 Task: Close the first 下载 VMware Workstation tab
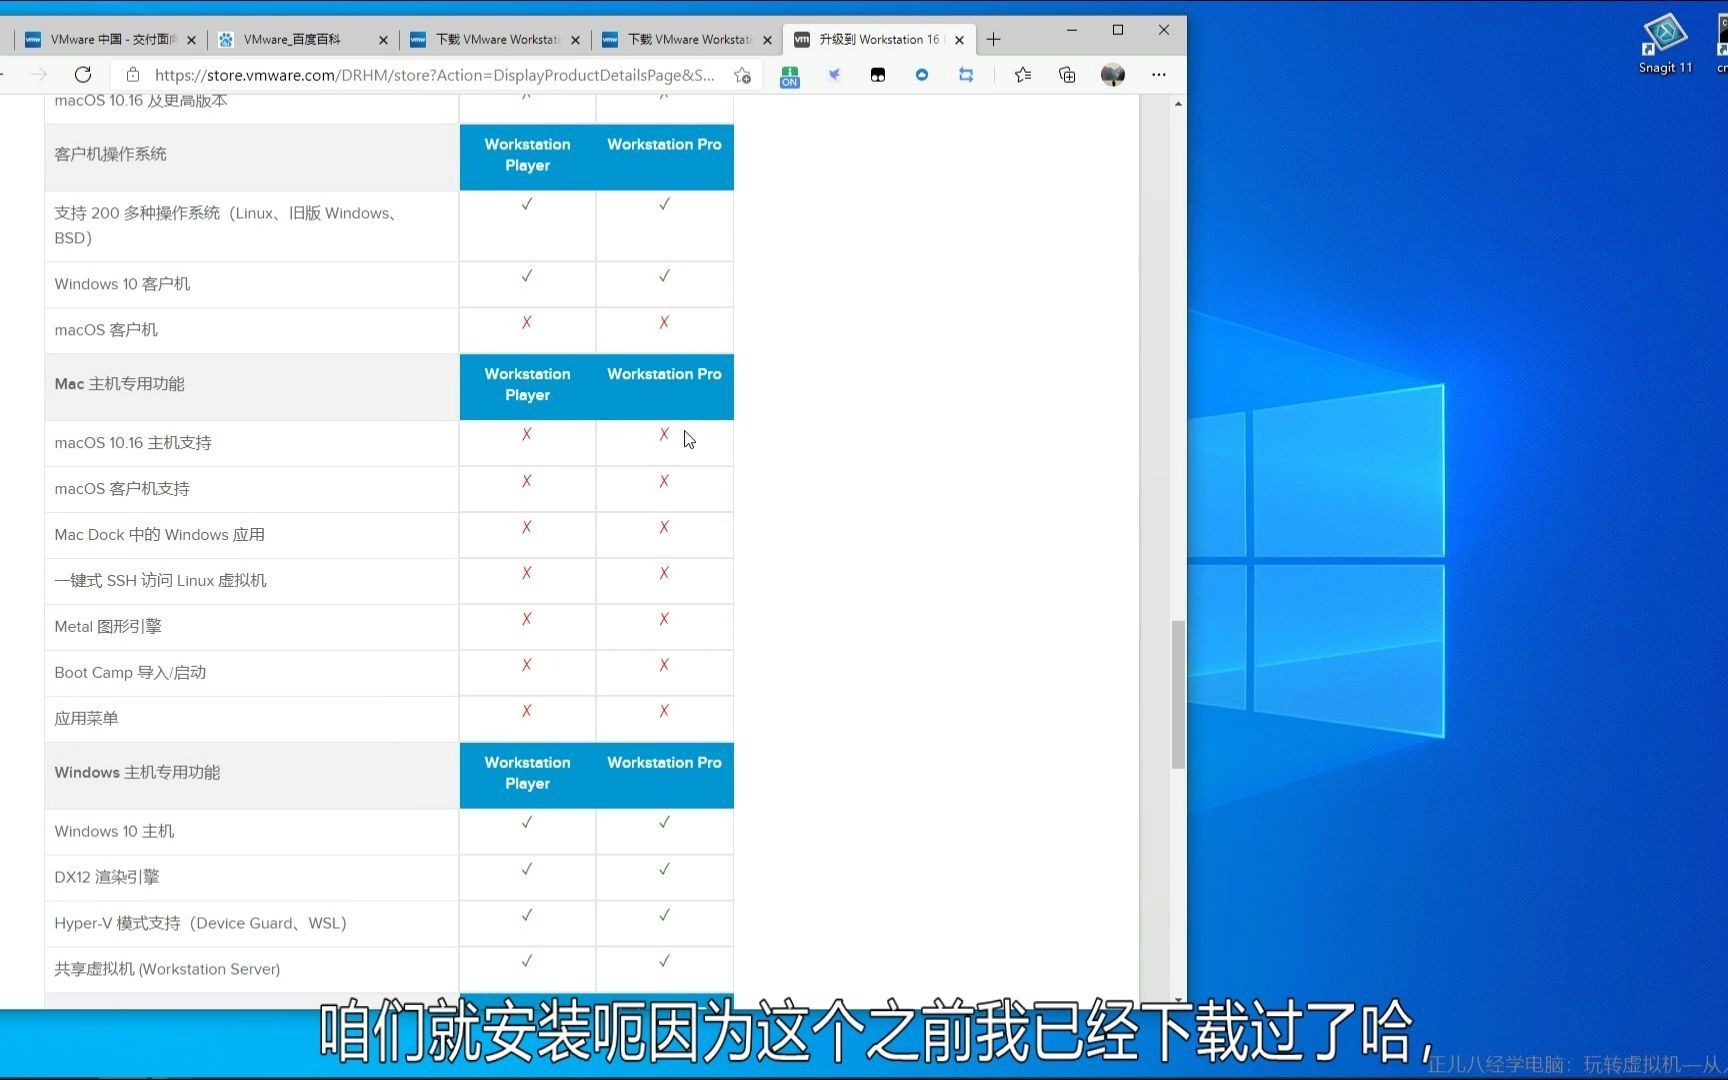tap(576, 40)
